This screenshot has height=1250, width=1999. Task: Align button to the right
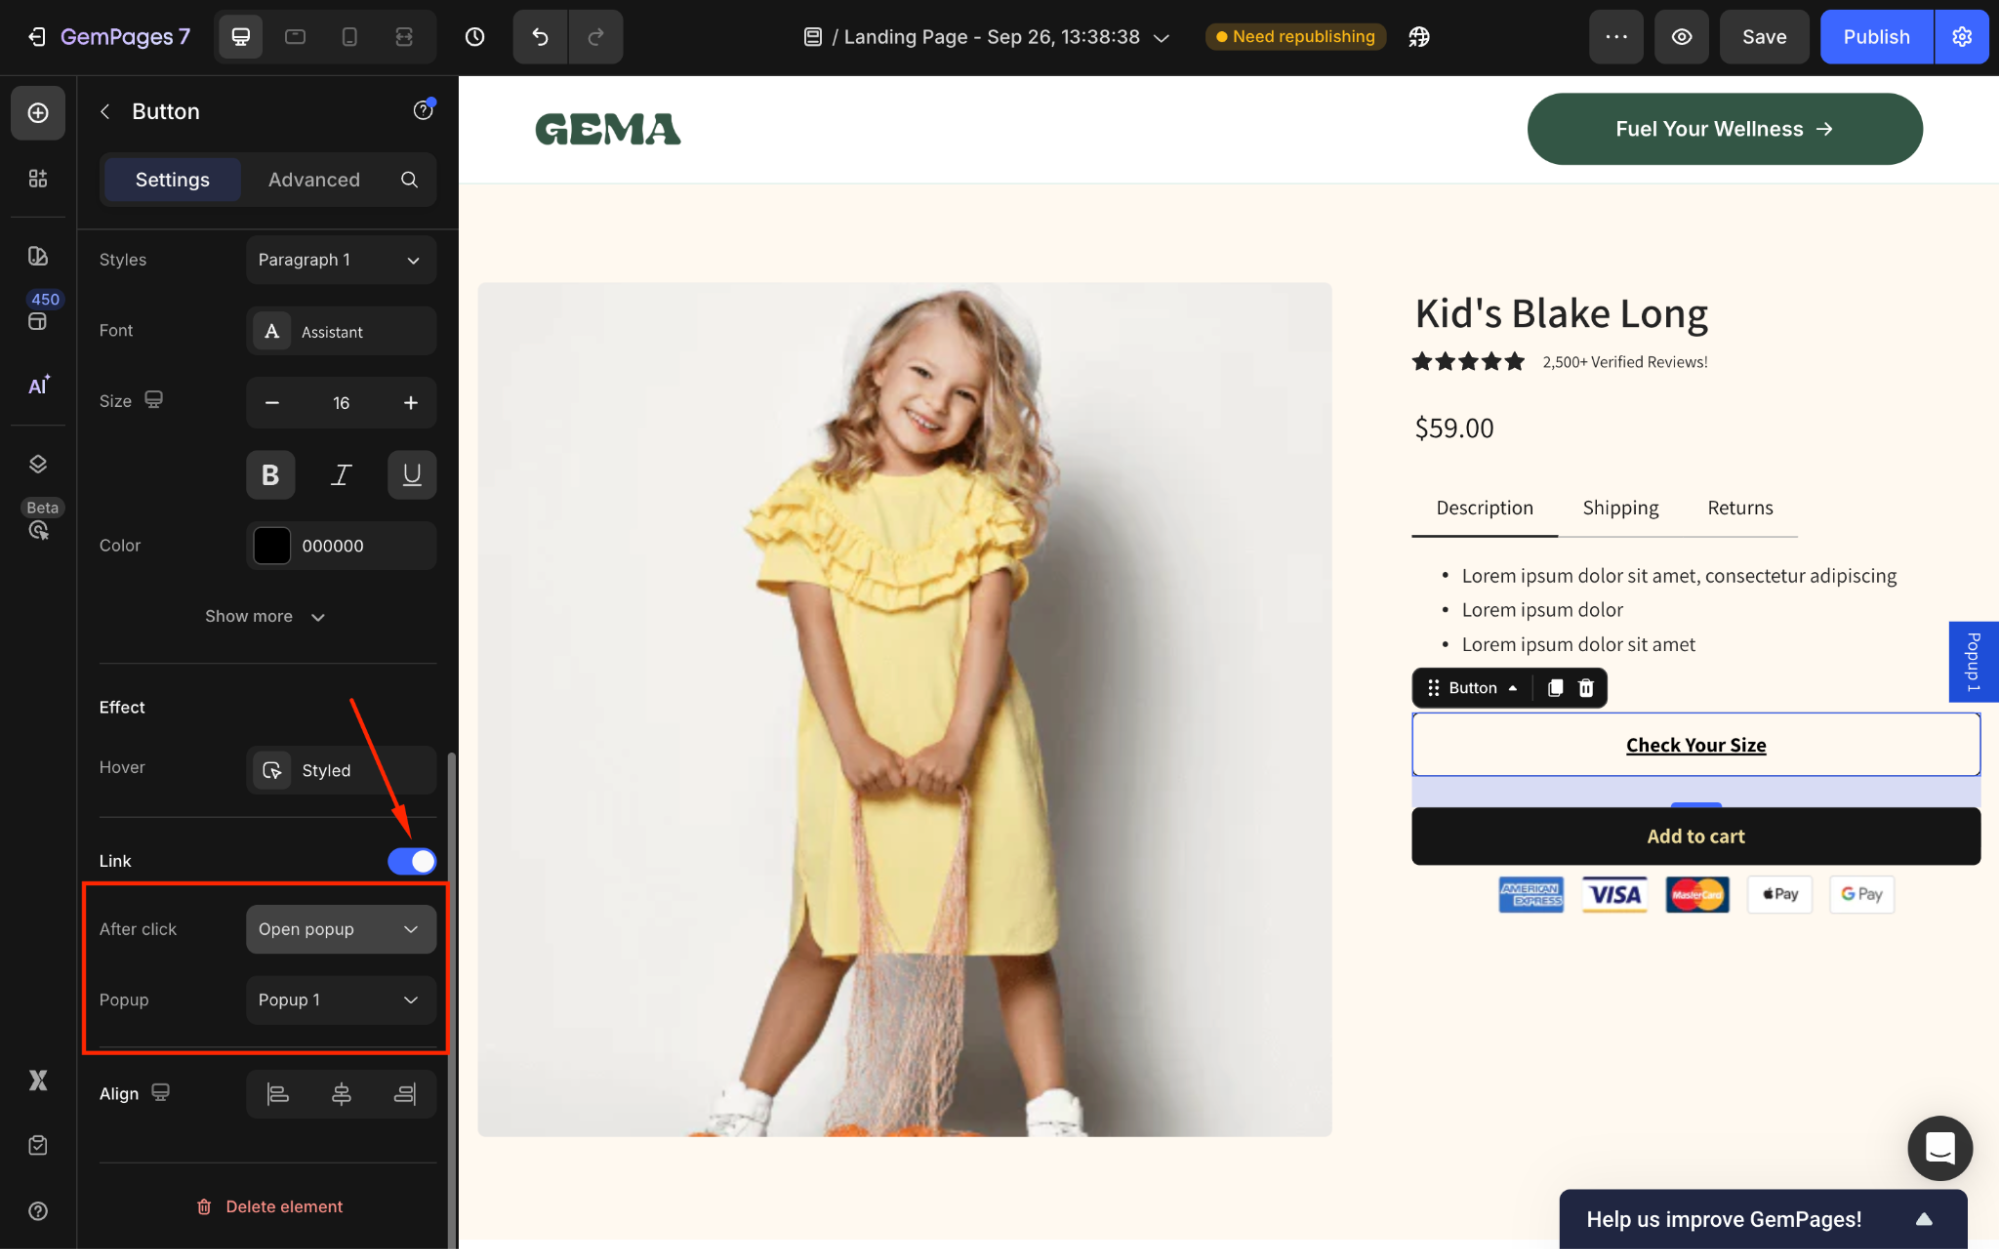click(405, 1094)
